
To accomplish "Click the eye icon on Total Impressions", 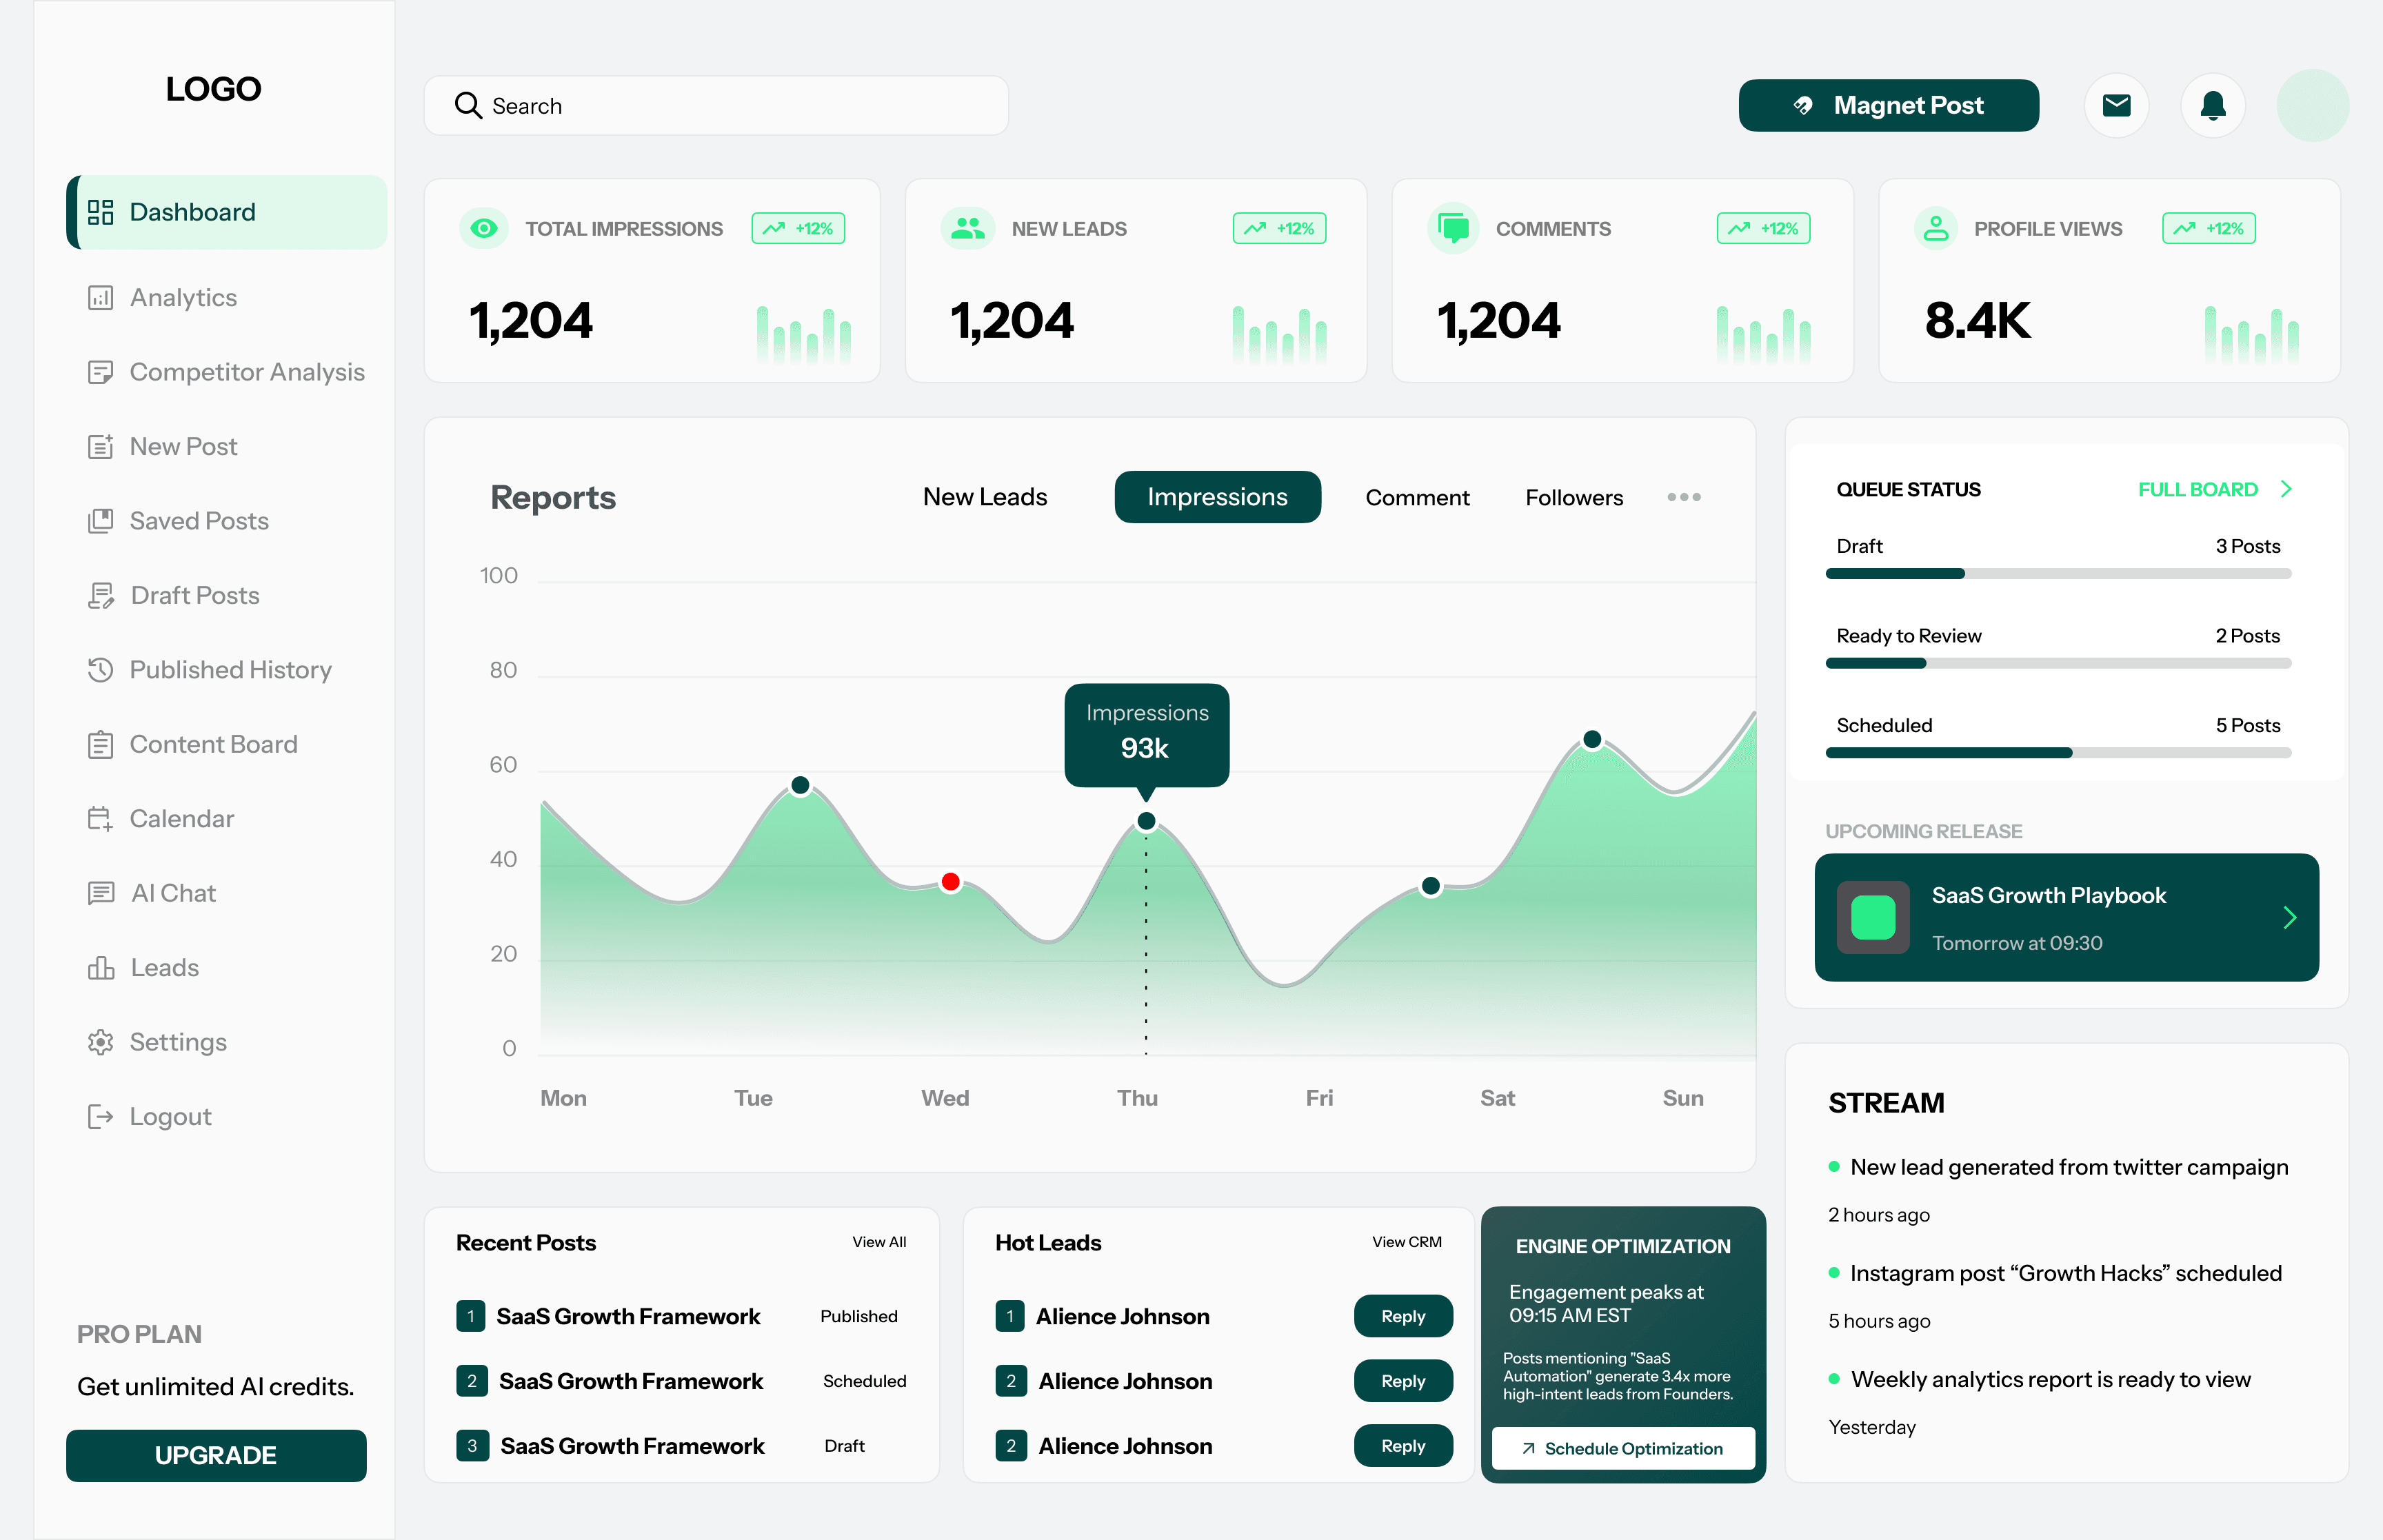I will tap(483, 229).
